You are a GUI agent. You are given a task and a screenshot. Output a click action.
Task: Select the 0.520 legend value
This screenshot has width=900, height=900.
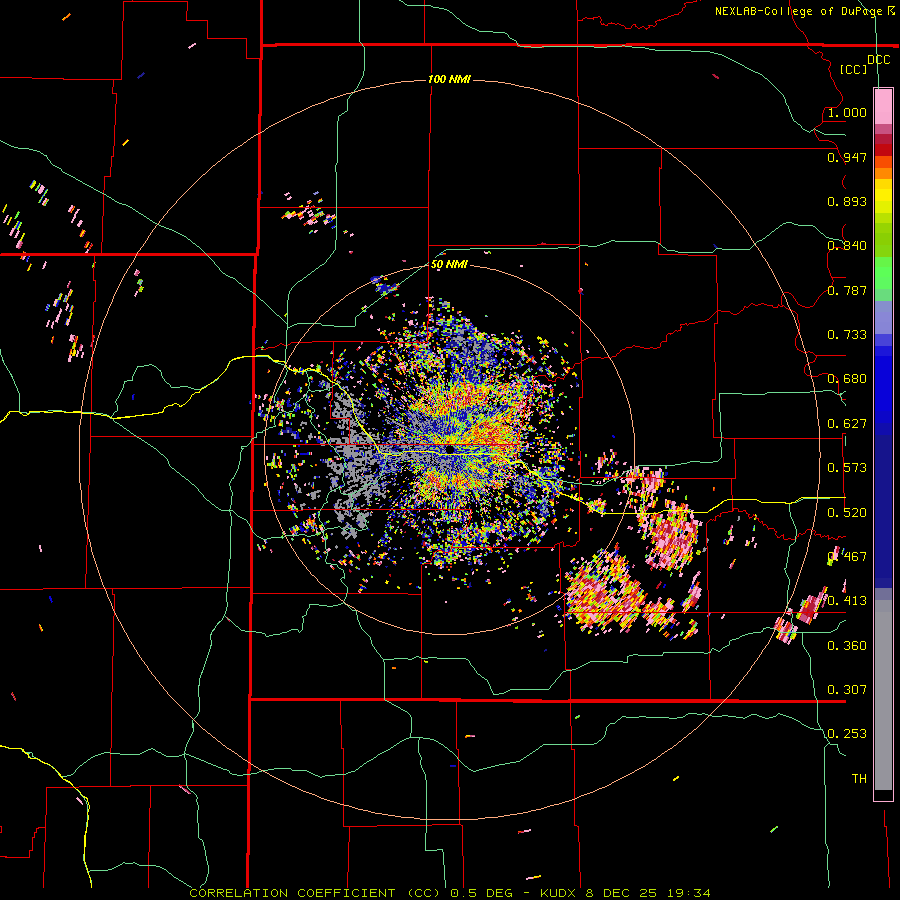click(x=847, y=513)
